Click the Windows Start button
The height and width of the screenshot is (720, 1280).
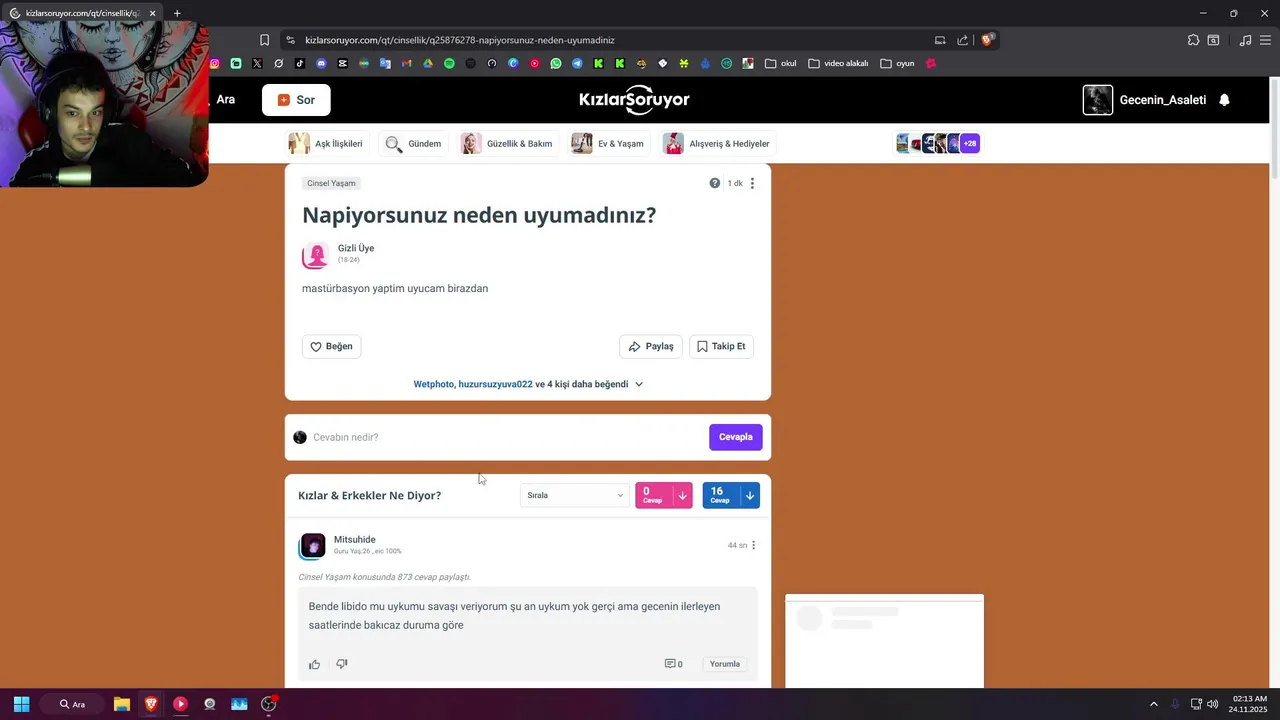tap(21, 704)
